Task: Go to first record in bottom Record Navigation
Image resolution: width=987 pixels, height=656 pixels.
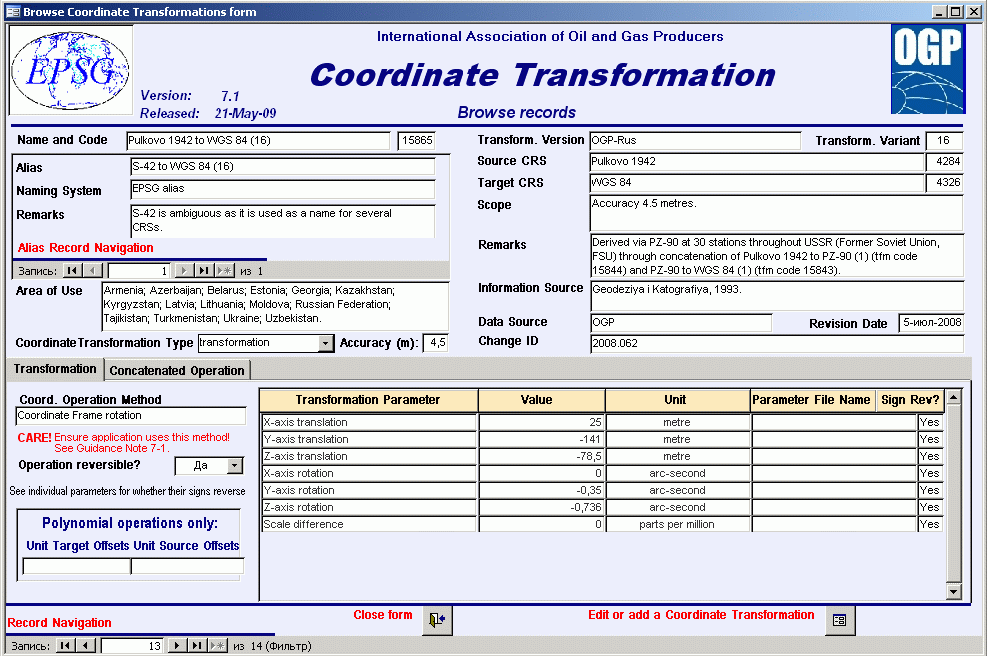Action: click(65, 646)
